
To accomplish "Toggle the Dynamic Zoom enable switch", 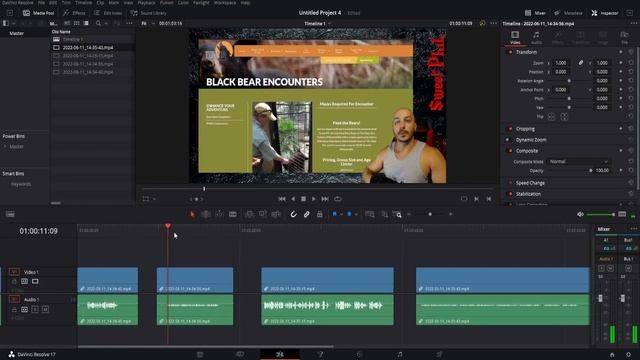I will point(508,140).
